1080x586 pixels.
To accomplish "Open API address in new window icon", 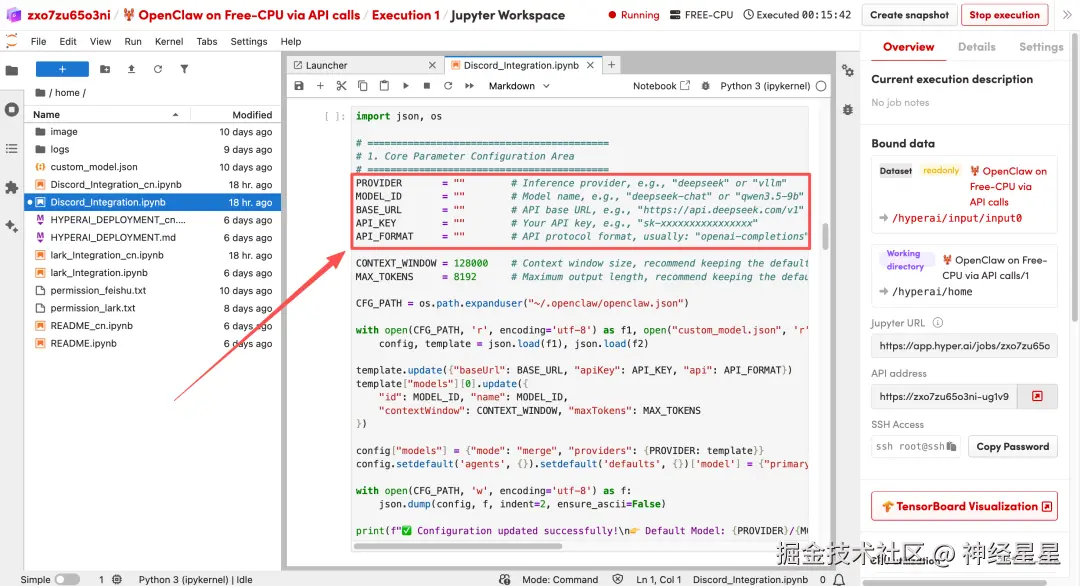I will (x=1037, y=396).
